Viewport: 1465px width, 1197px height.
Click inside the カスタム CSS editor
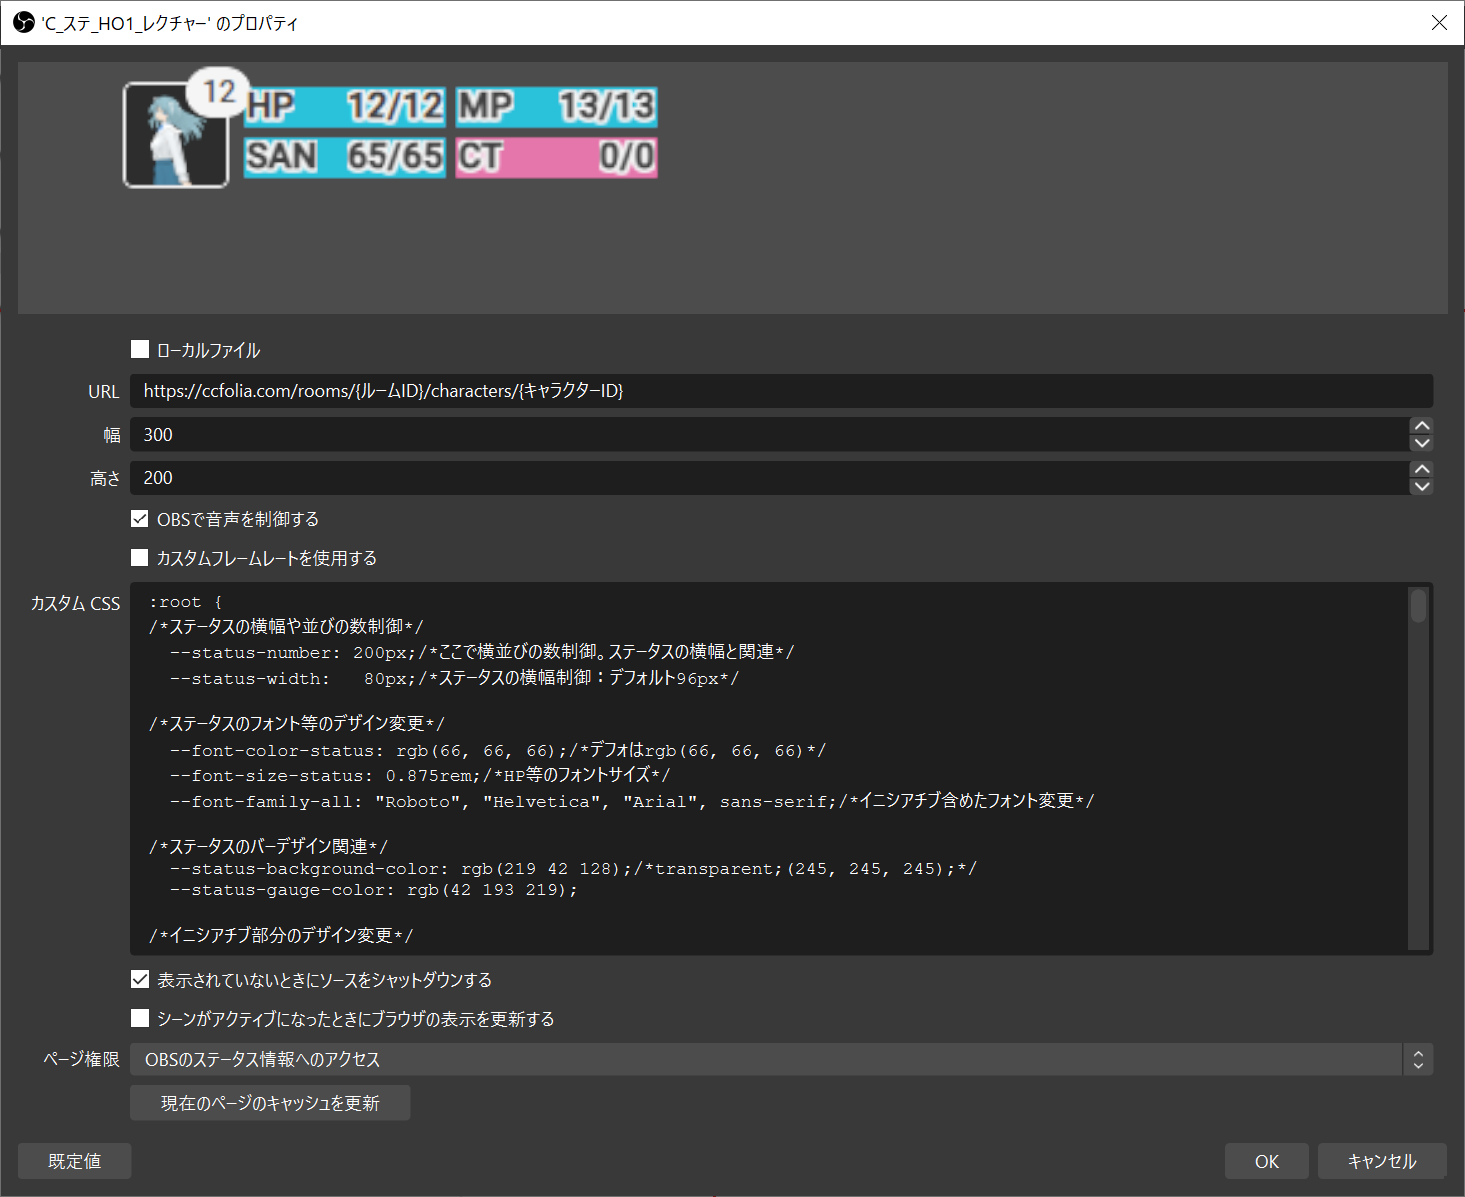click(700, 770)
